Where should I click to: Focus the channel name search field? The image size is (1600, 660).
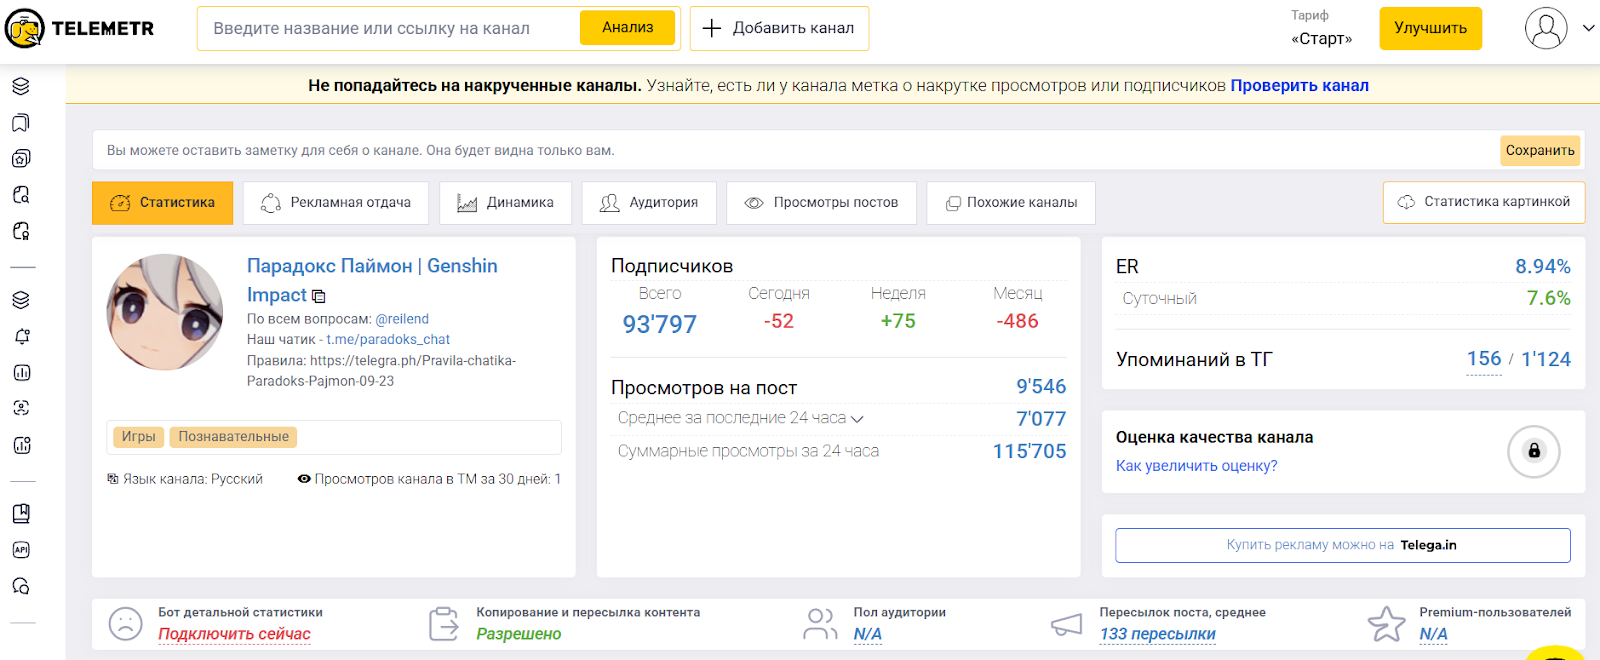point(390,28)
